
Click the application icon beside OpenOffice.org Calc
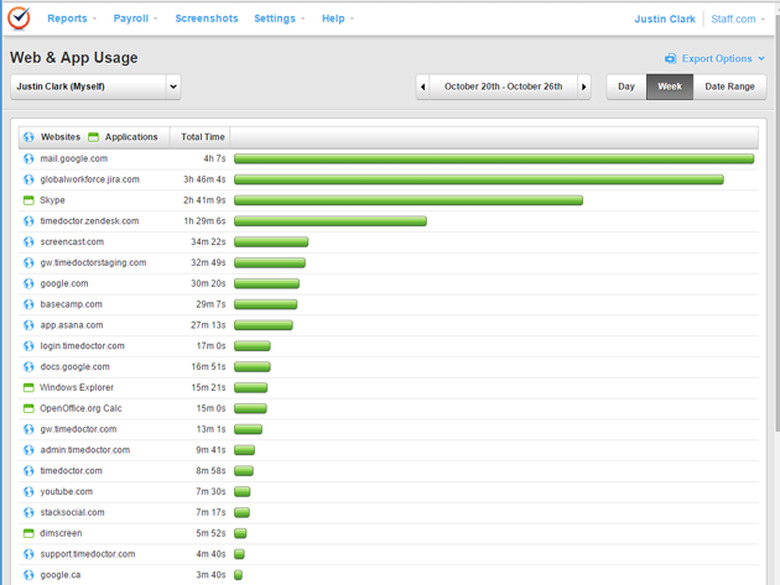[x=29, y=408]
